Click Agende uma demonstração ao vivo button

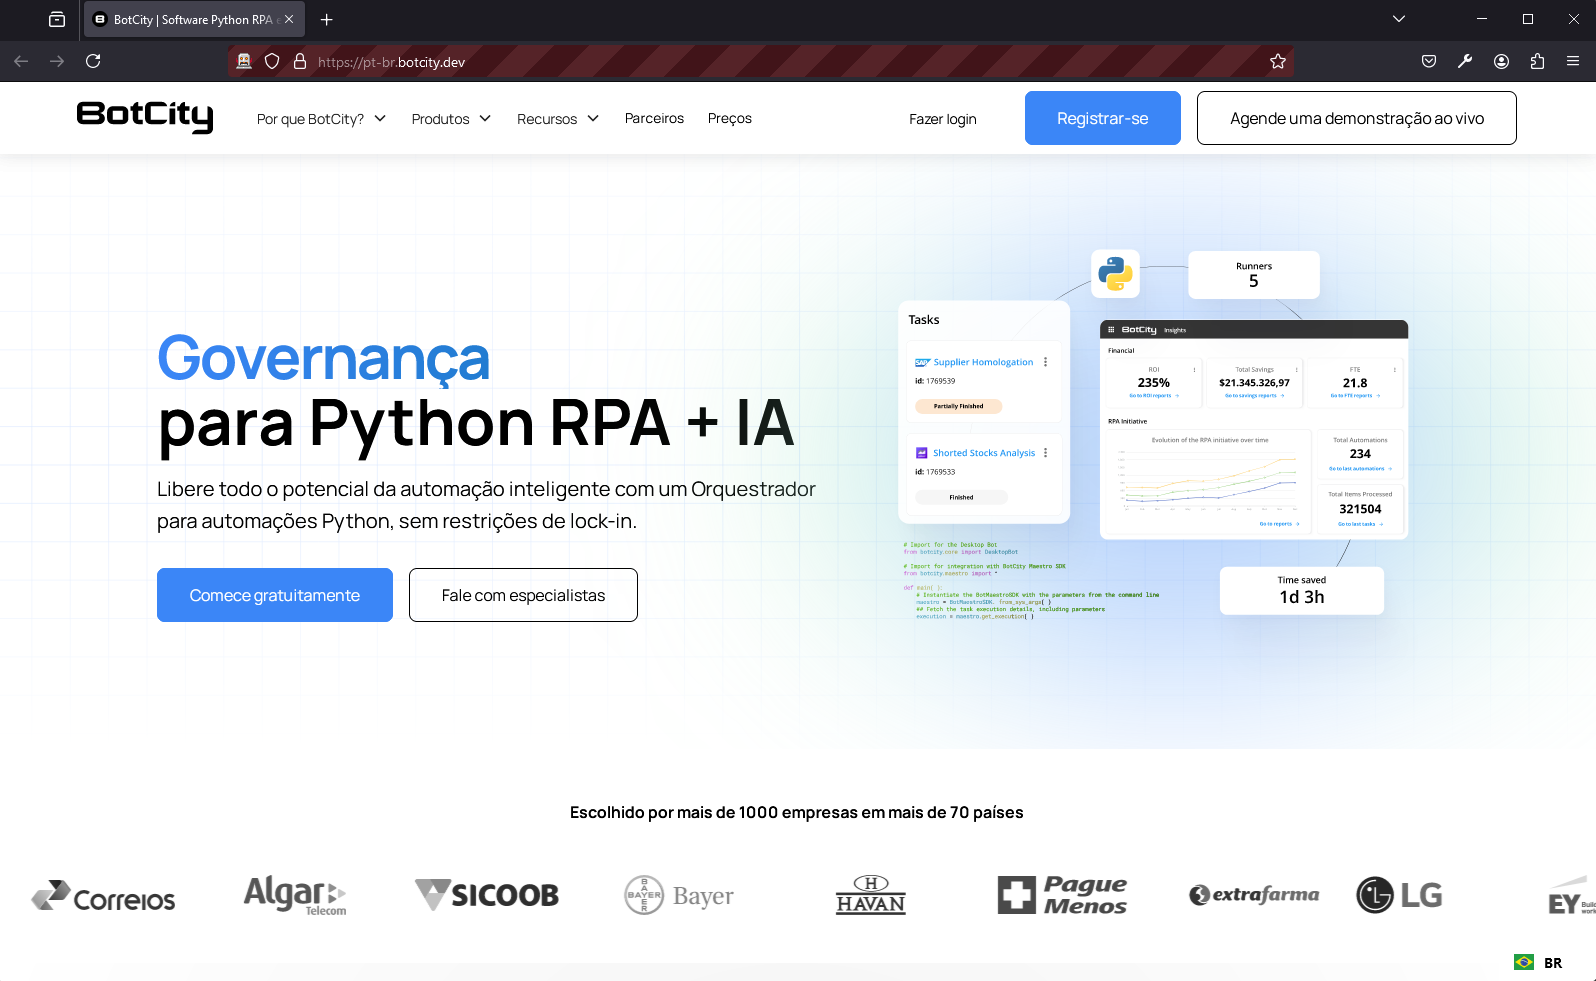[1356, 118]
